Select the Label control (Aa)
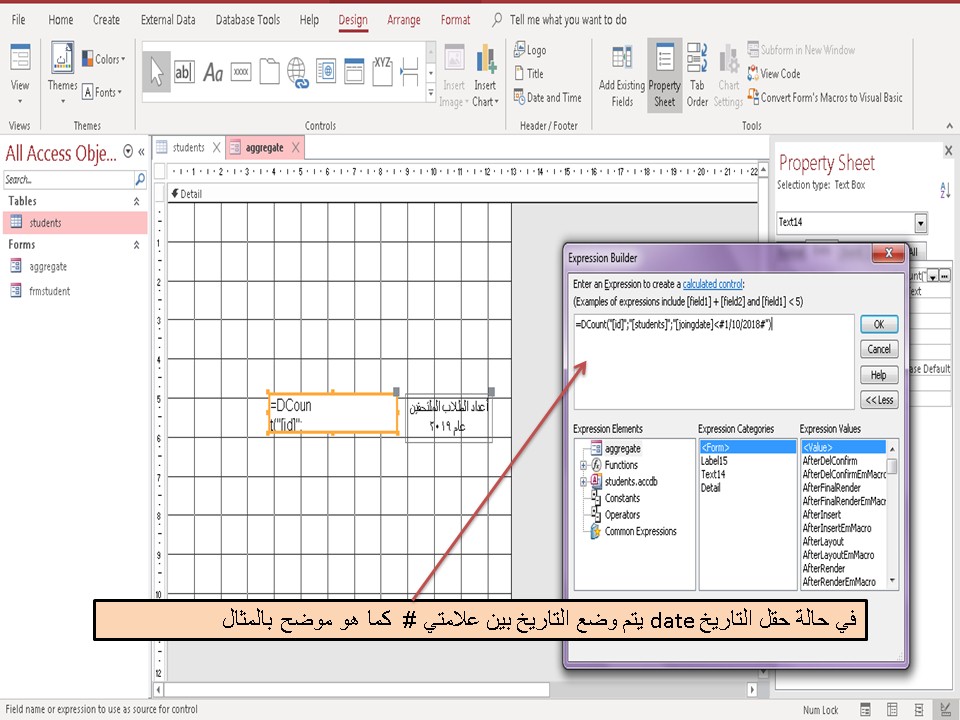The height and width of the screenshot is (720, 960). tap(212, 72)
